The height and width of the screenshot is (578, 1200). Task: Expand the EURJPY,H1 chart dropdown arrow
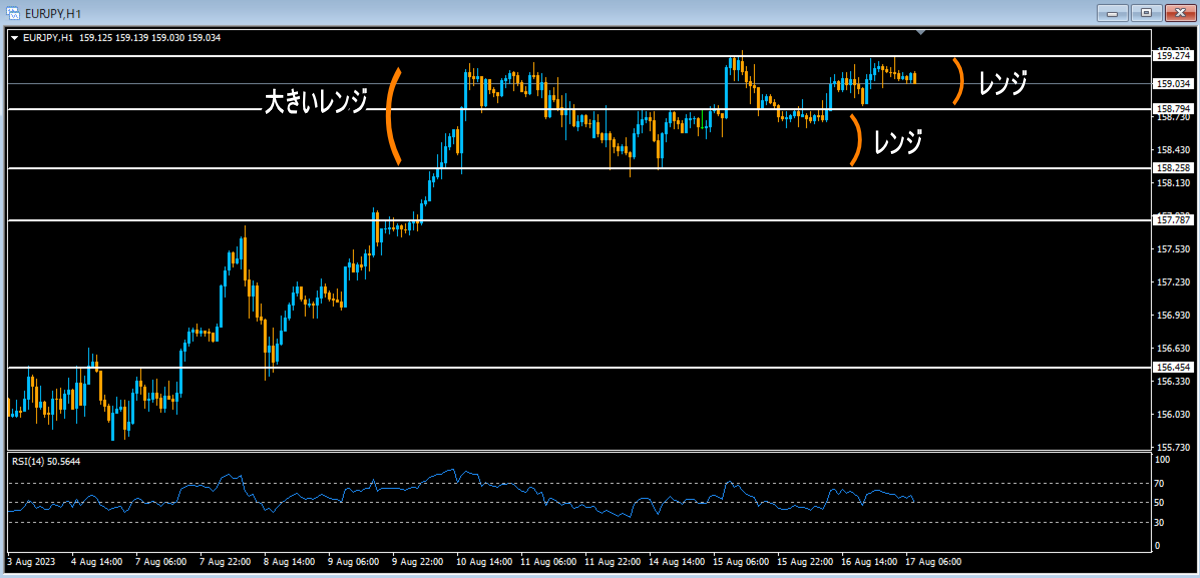pyautogui.click(x=14, y=38)
